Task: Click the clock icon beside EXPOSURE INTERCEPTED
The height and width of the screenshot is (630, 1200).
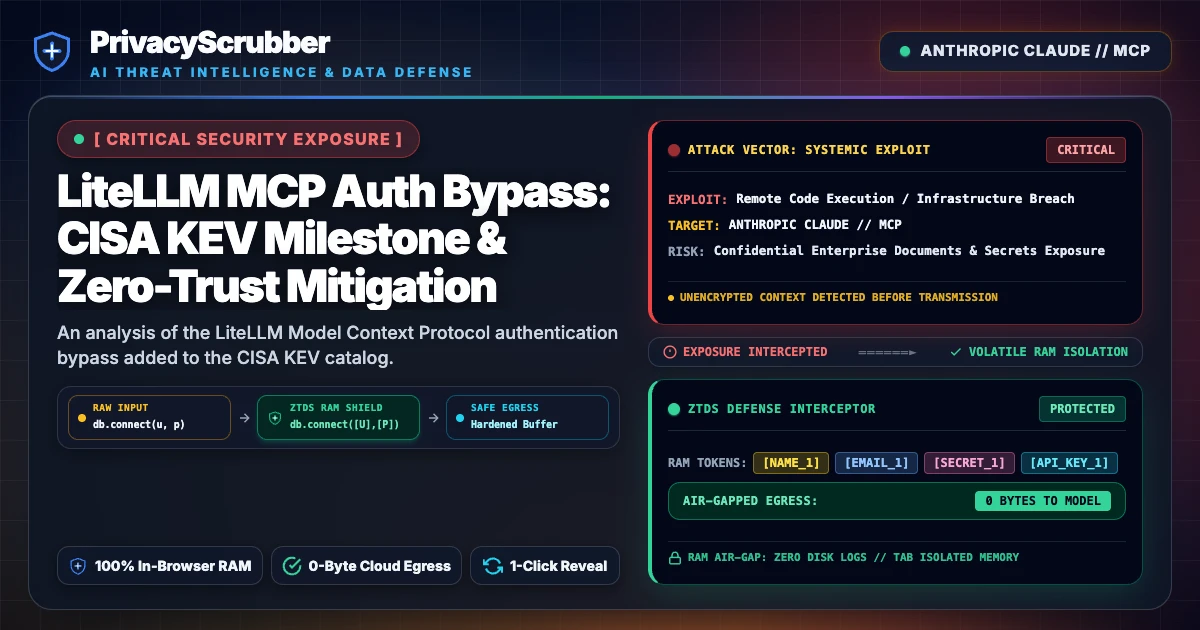Action: click(670, 352)
